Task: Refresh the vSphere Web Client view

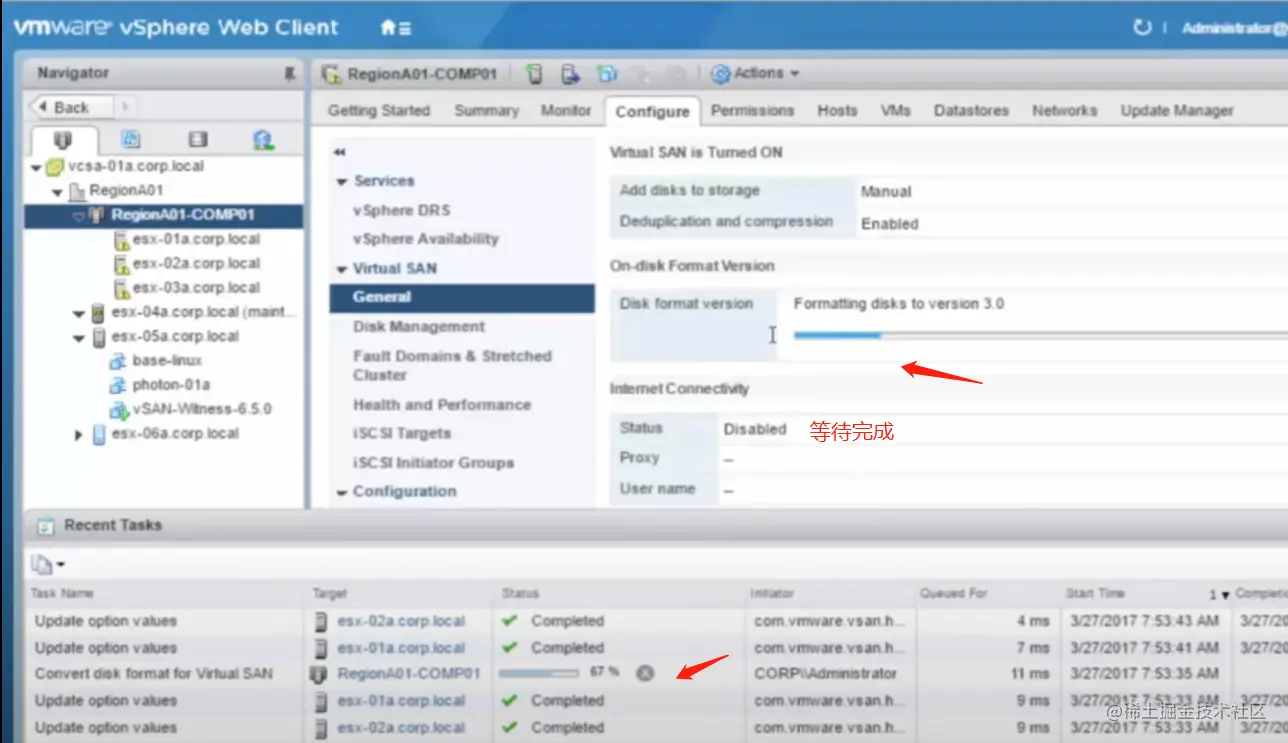Action: 1142,28
